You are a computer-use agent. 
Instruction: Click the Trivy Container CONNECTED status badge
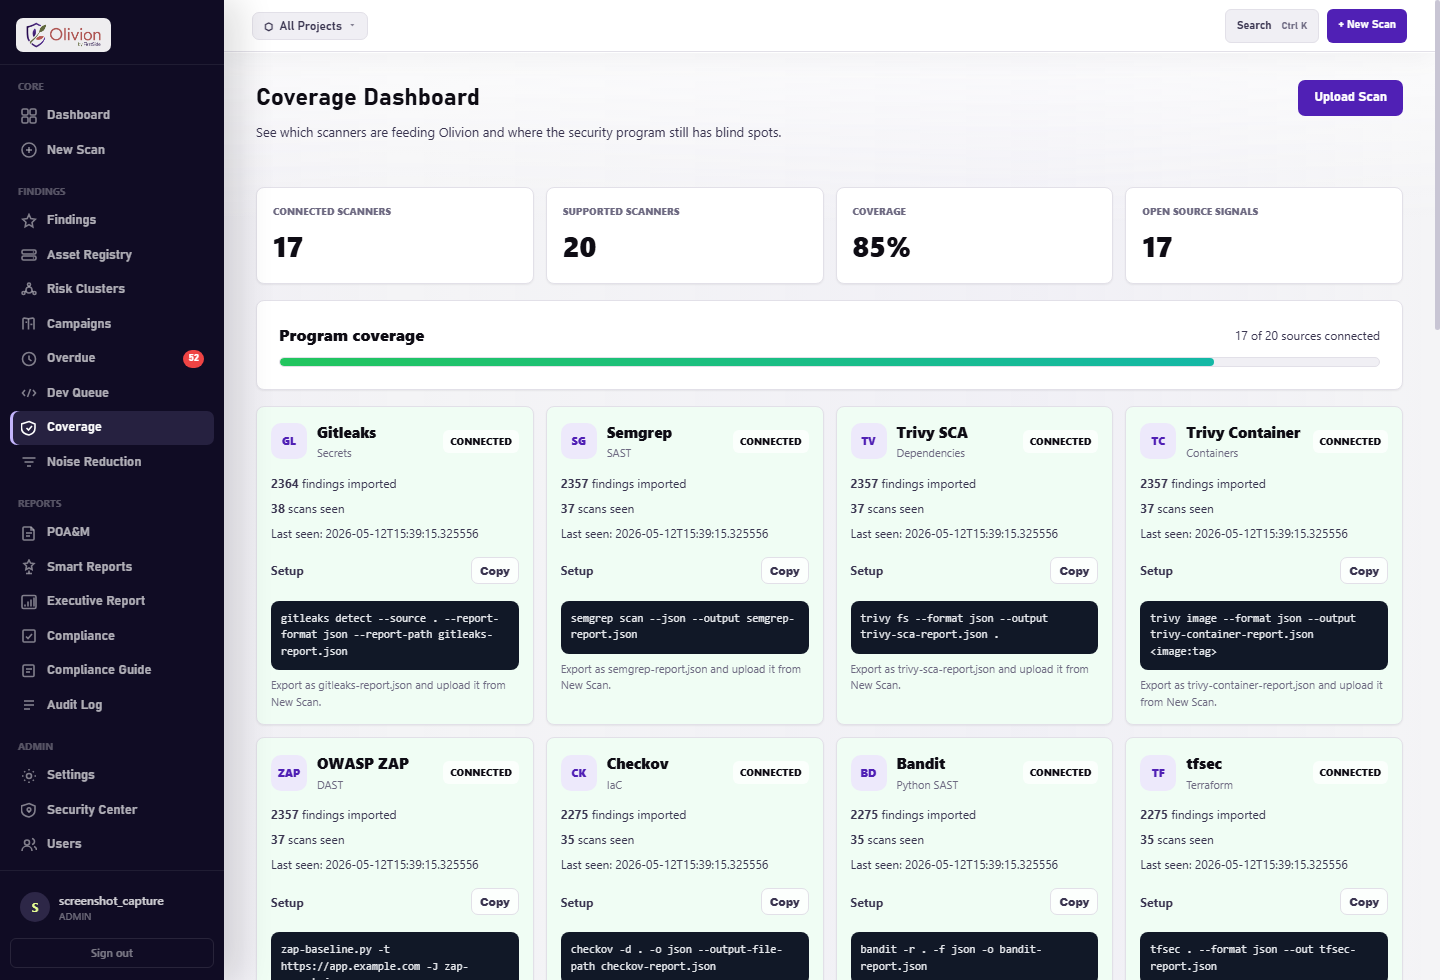pos(1350,441)
